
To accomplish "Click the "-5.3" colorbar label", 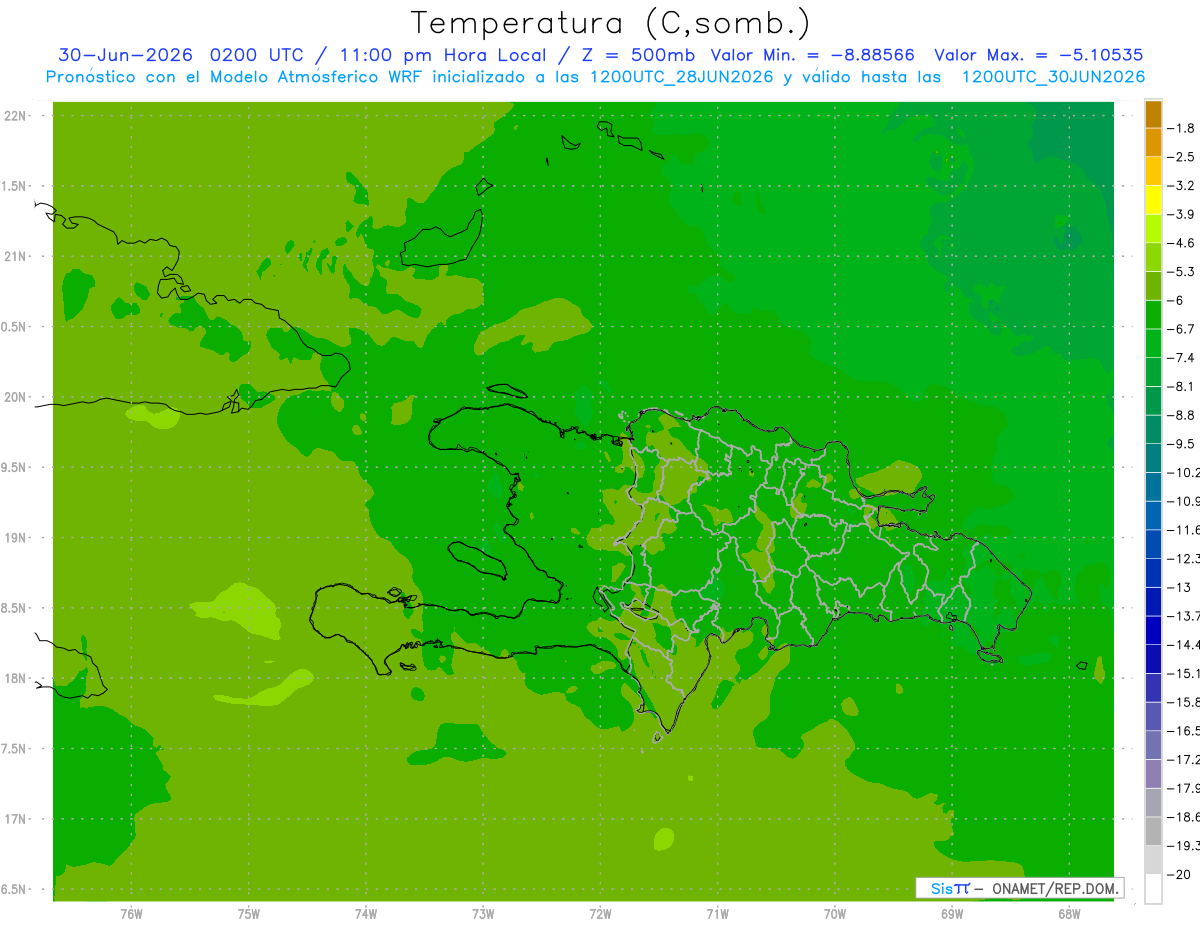I will 1181,272.
